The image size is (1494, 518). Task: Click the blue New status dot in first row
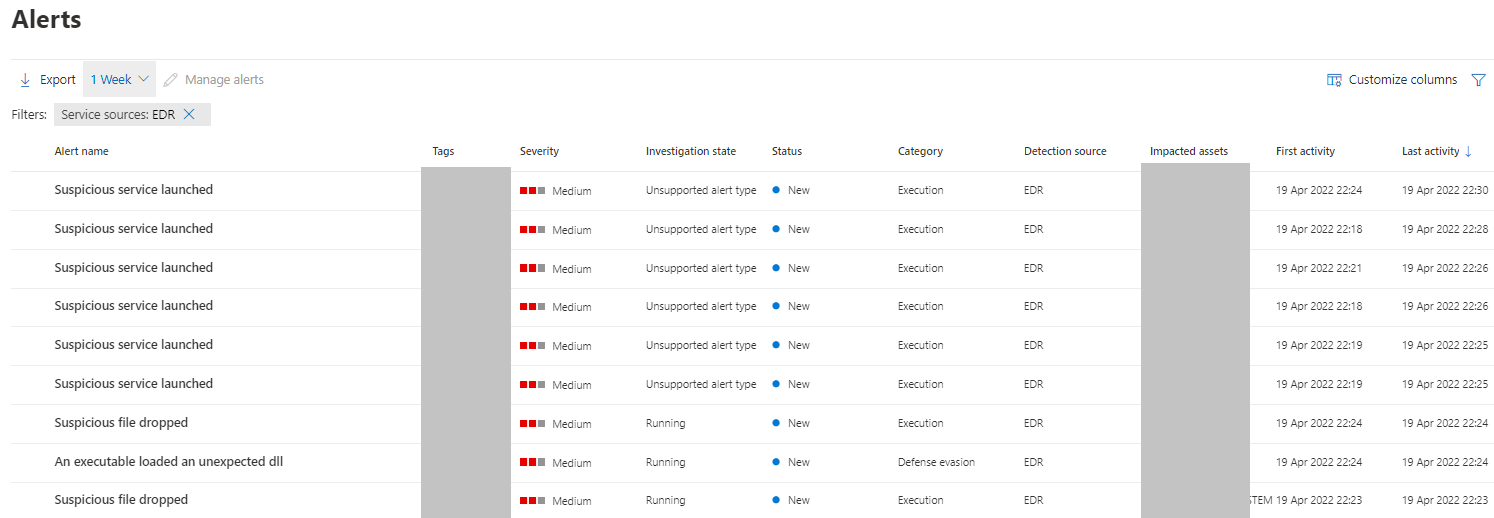pos(776,190)
